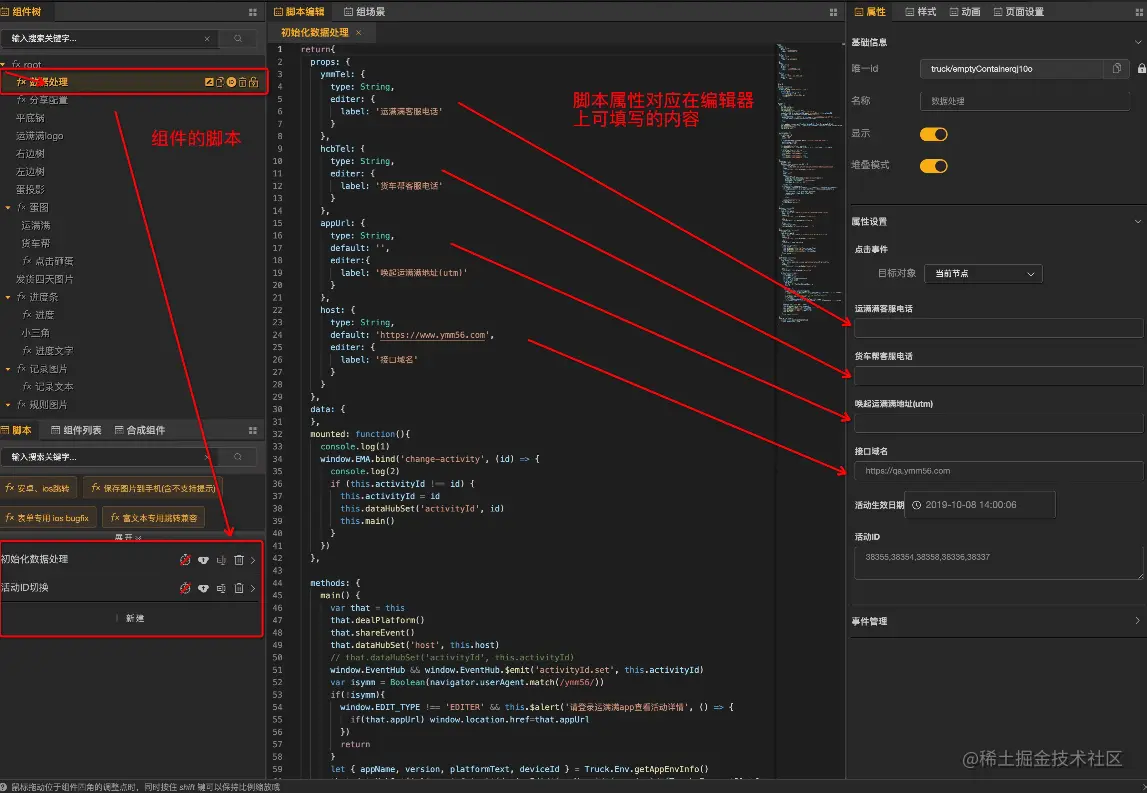Collapse the 规则图片 tree node
This screenshot has width=1147, height=793.
pyautogui.click(x=7, y=405)
